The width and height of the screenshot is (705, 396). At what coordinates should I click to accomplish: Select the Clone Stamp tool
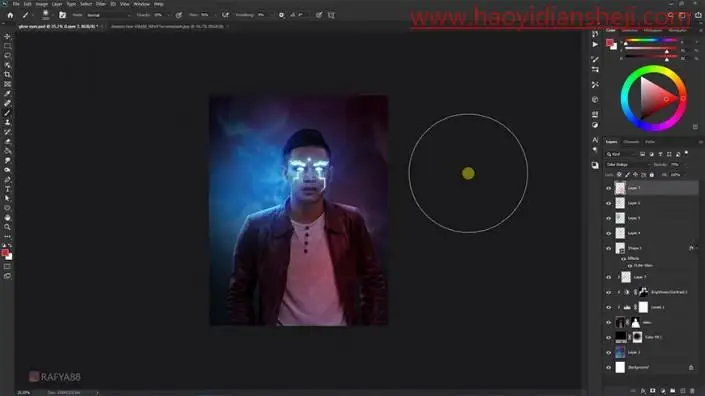(x=7, y=122)
